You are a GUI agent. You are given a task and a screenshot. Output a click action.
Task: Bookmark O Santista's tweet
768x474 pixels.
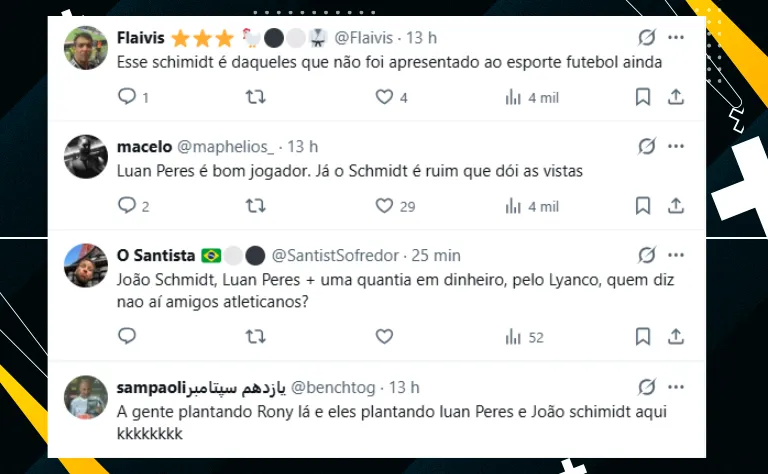coord(643,337)
